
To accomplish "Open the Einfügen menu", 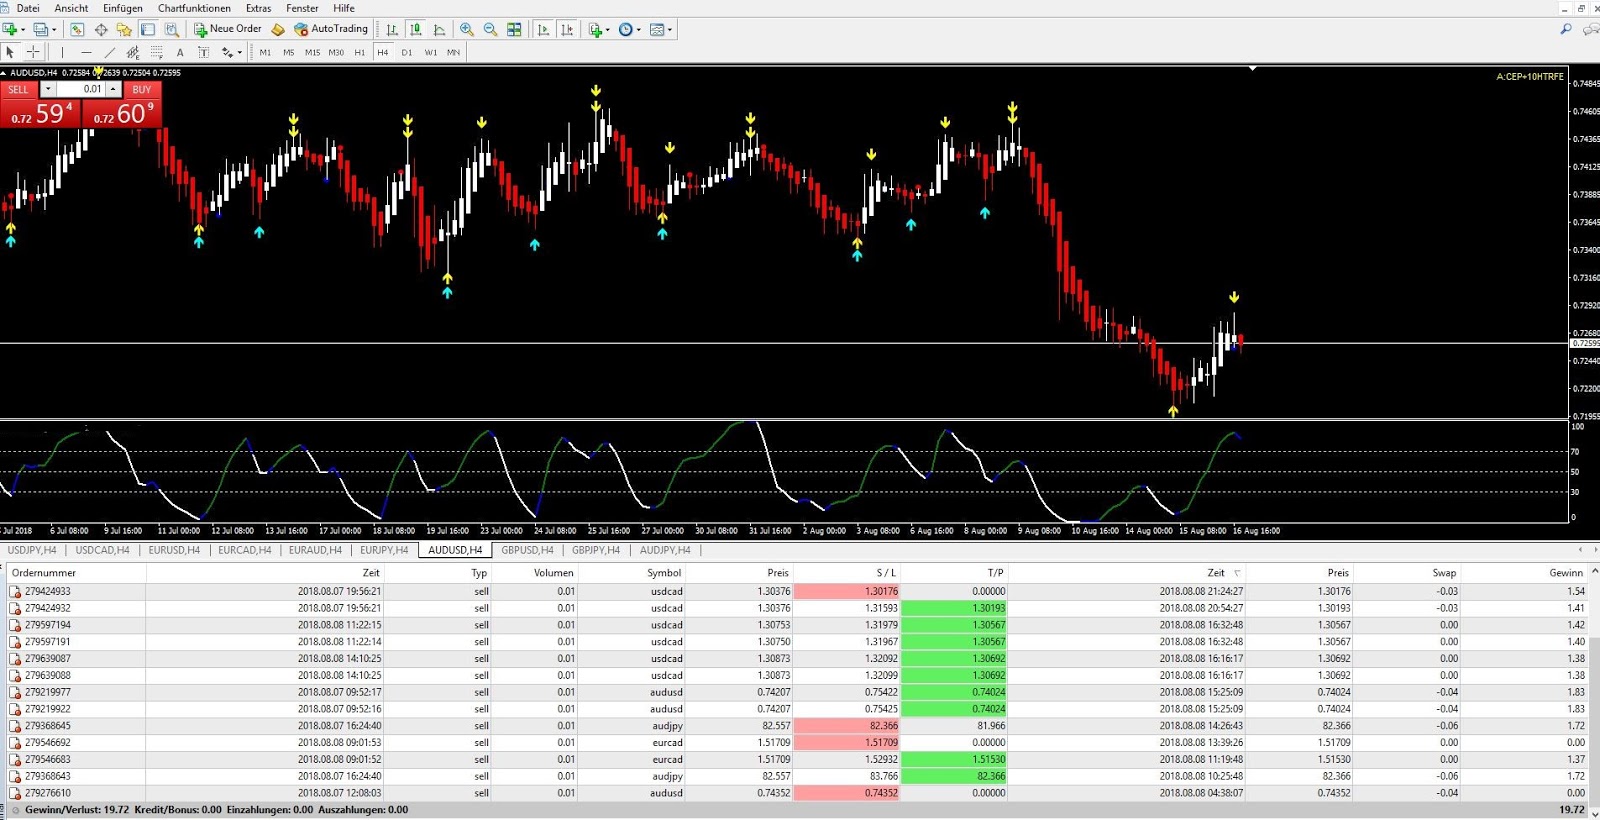I will coord(123,8).
